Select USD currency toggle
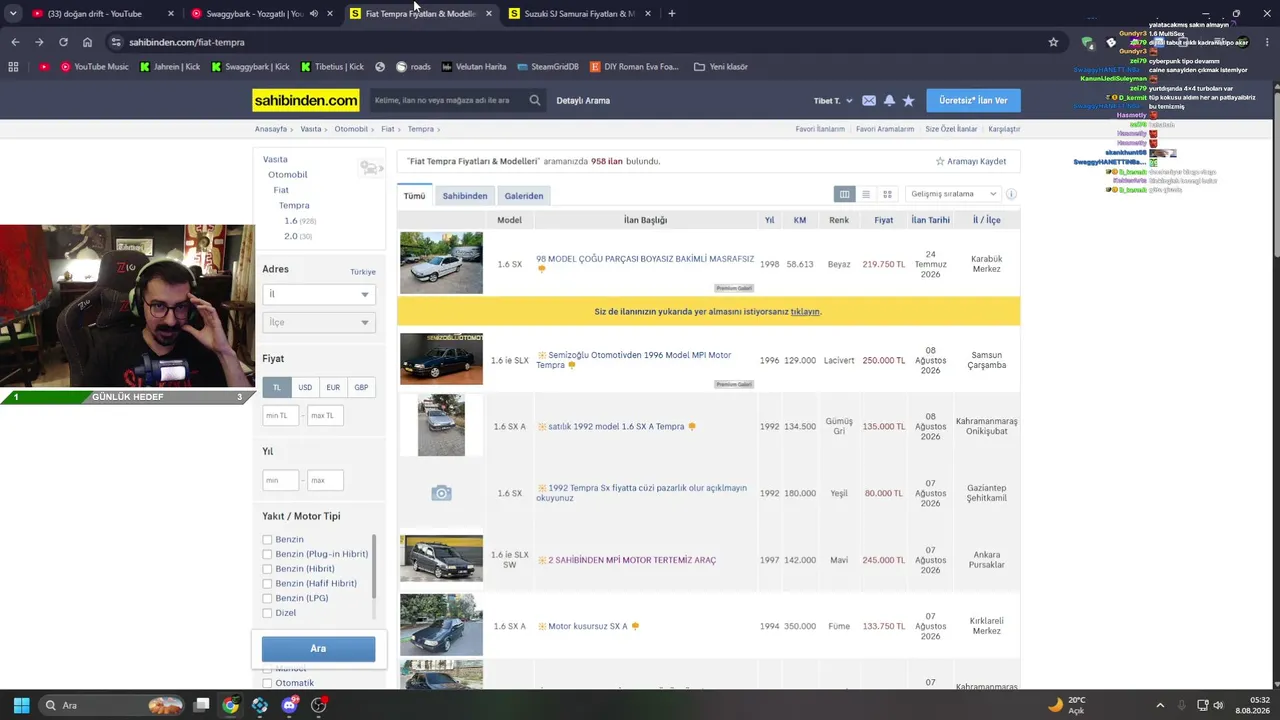1280x720 pixels. pos(305,387)
